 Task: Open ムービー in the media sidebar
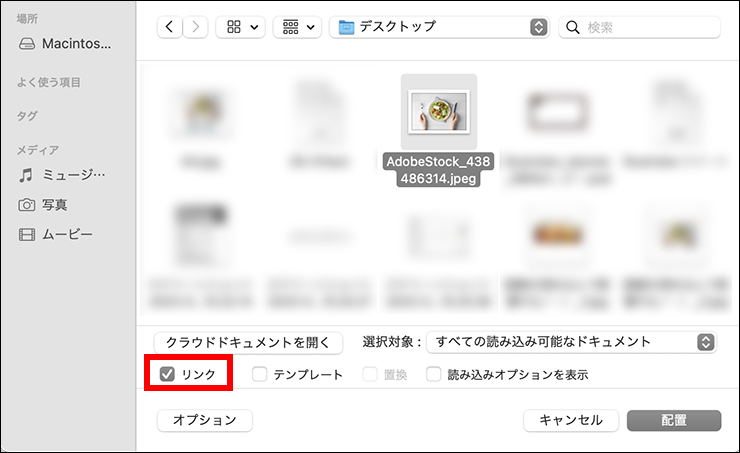55,235
